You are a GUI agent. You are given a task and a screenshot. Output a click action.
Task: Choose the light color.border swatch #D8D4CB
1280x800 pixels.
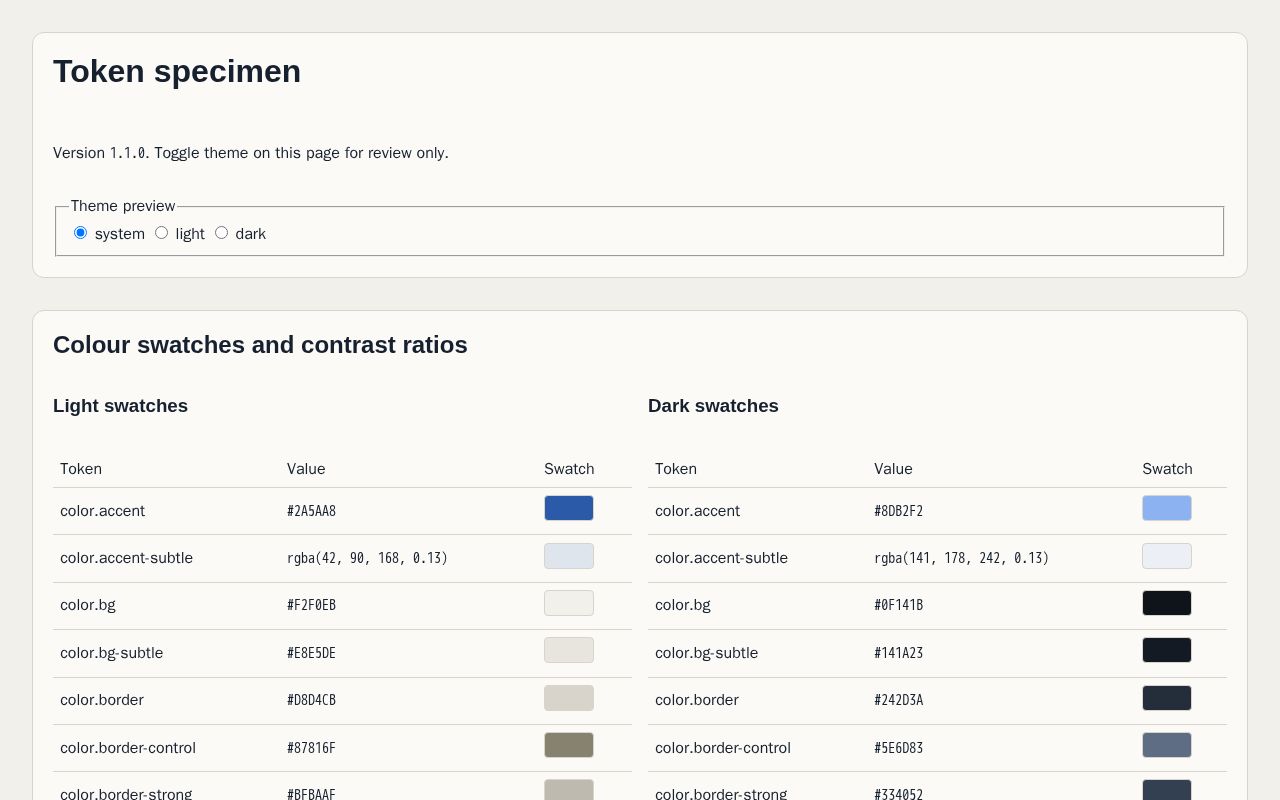569,698
